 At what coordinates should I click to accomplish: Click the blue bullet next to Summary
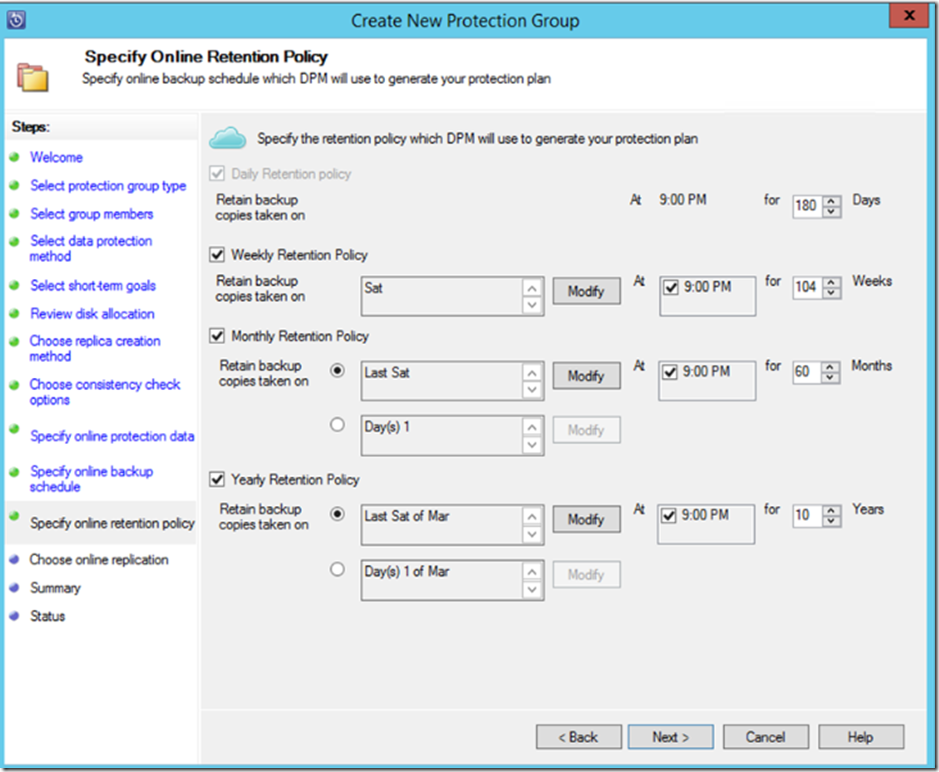[x=14, y=588]
